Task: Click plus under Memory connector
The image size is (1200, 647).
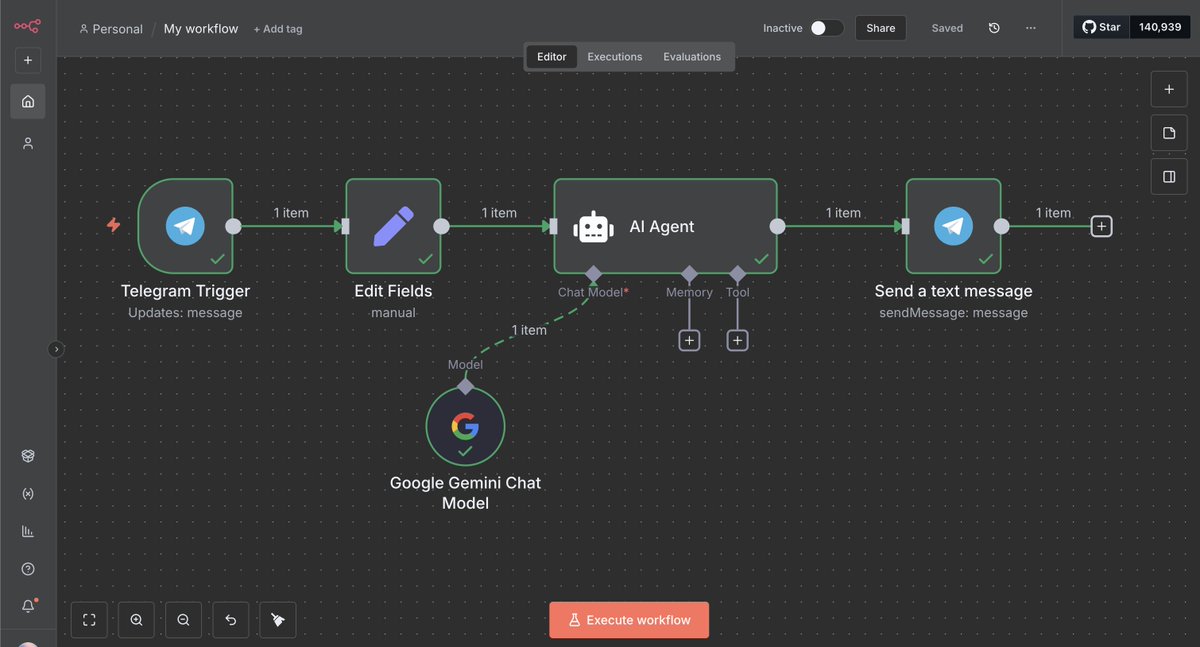Action: click(x=689, y=341)
